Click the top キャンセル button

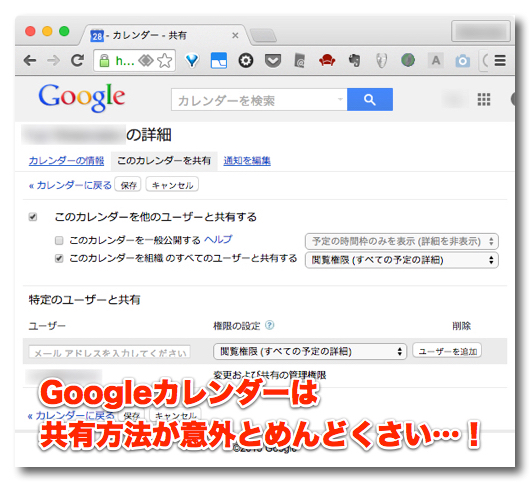click(172, 185)
